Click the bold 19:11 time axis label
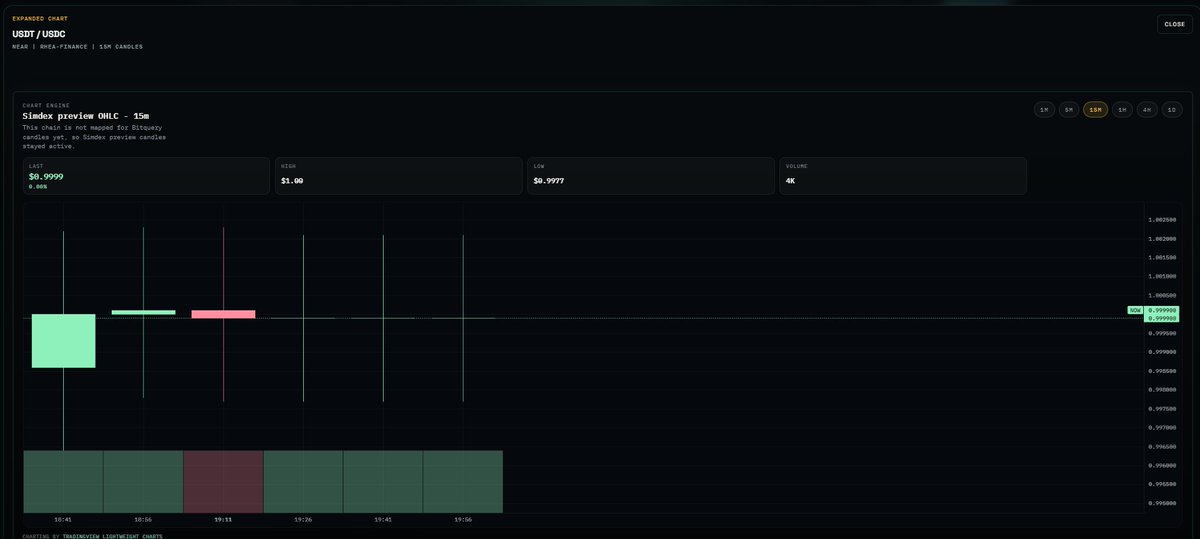The width and height of the screenshot is (1200, 539). 223,520
